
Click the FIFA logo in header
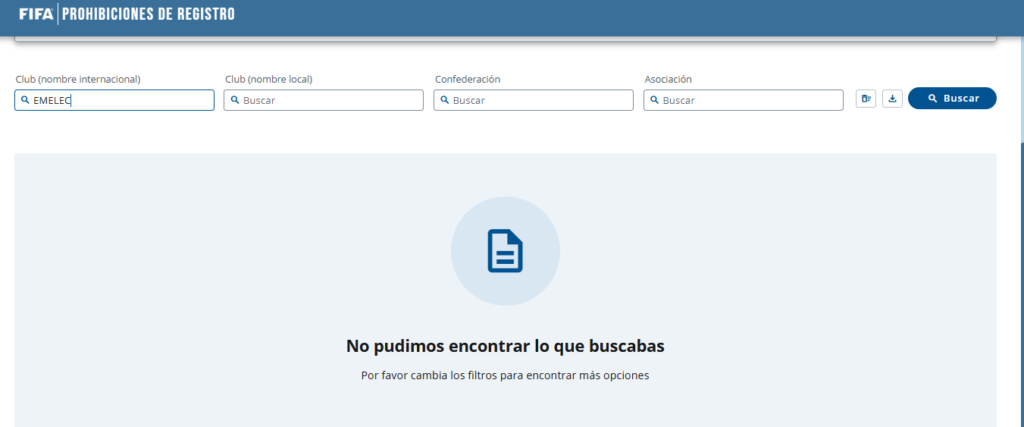tap(36, 14)
